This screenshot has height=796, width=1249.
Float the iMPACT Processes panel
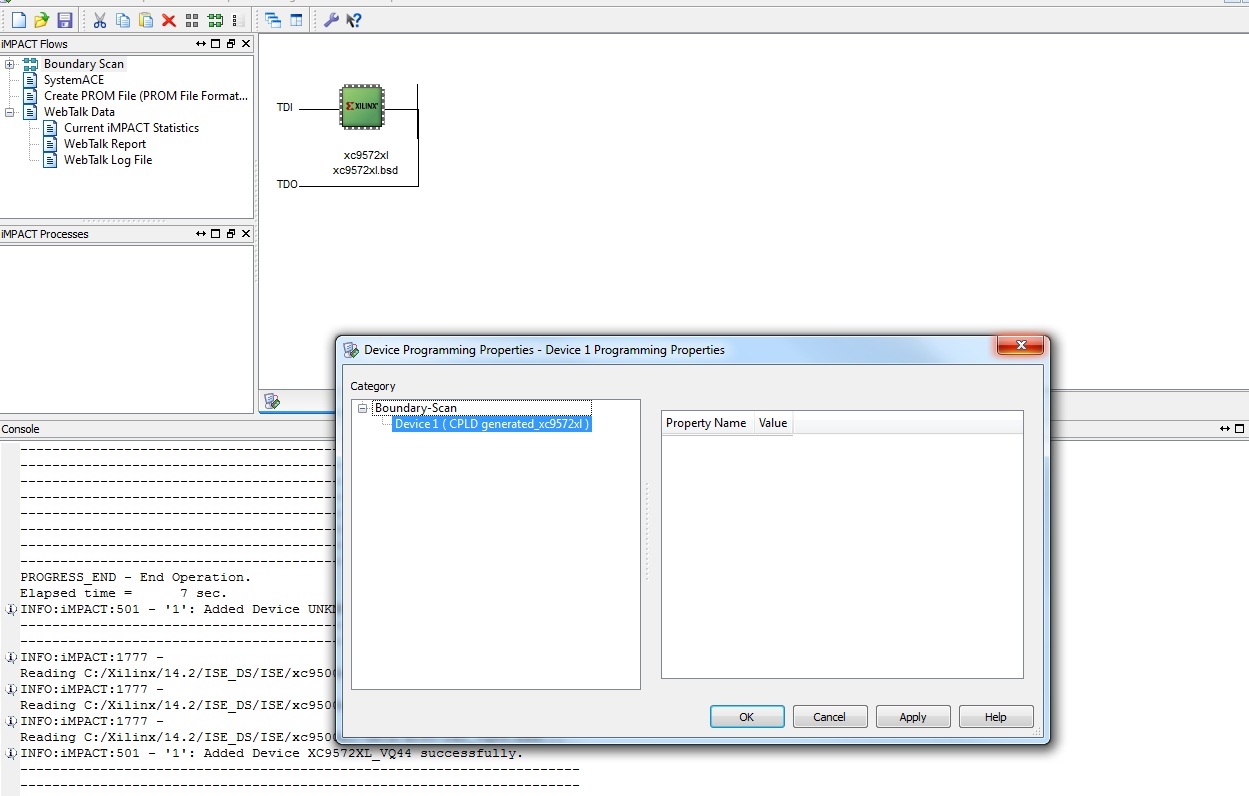[231, 234]
